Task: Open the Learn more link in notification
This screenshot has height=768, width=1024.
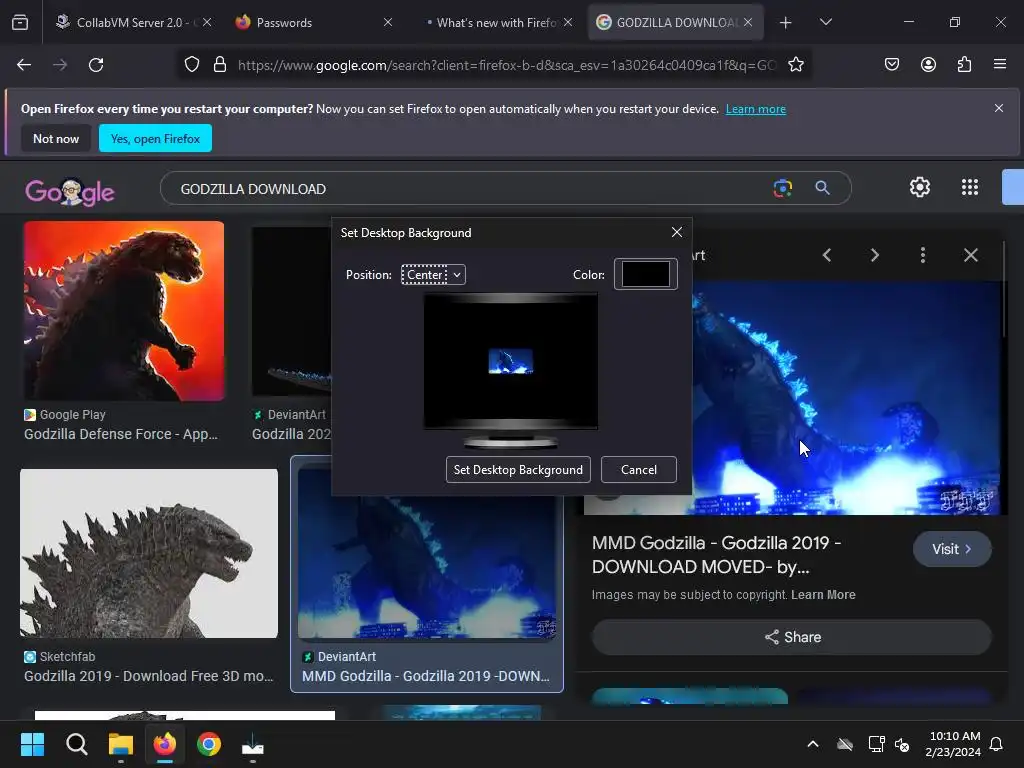Action: pyautogui.click(x=756, y=109)
